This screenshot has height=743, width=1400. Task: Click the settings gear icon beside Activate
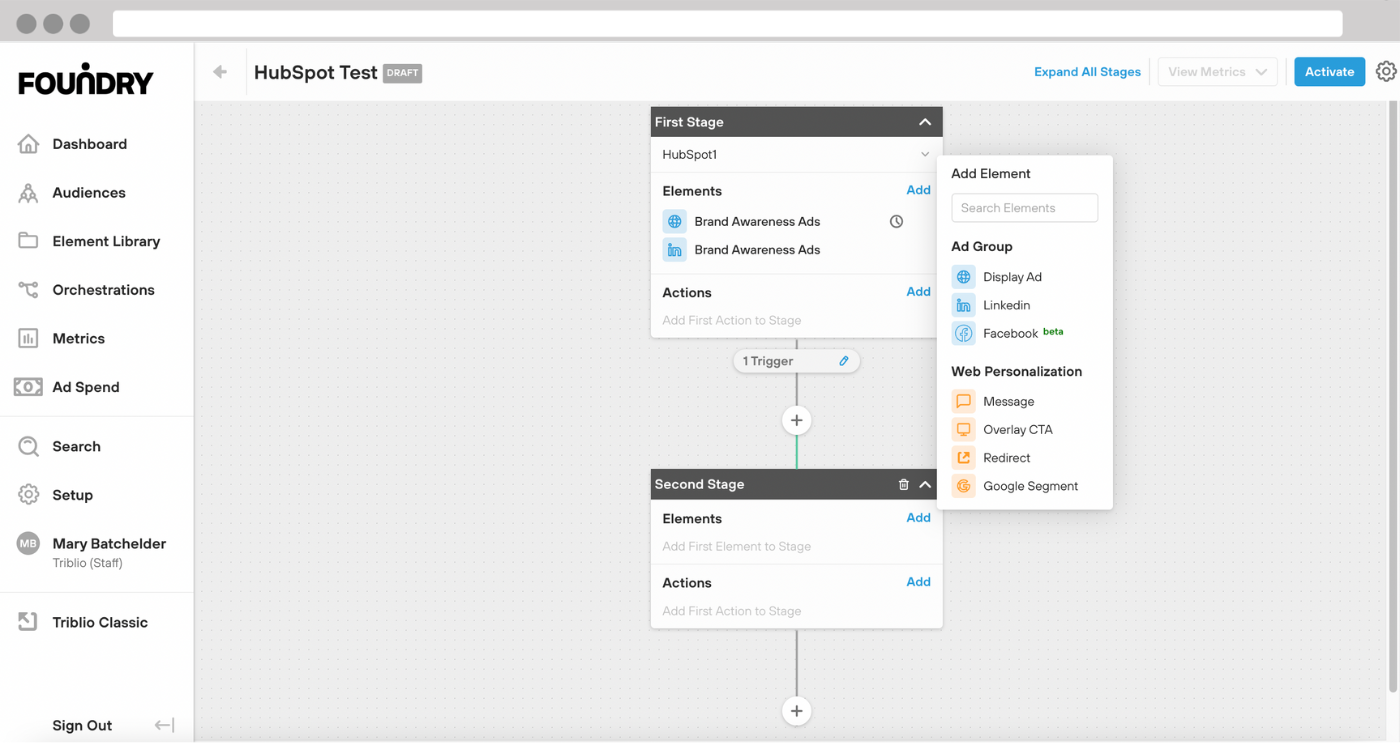(1385, 72)
